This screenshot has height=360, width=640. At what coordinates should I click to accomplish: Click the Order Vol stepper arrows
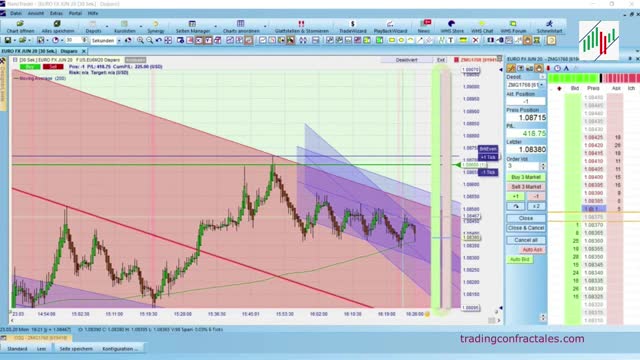[x=542, y=166]
